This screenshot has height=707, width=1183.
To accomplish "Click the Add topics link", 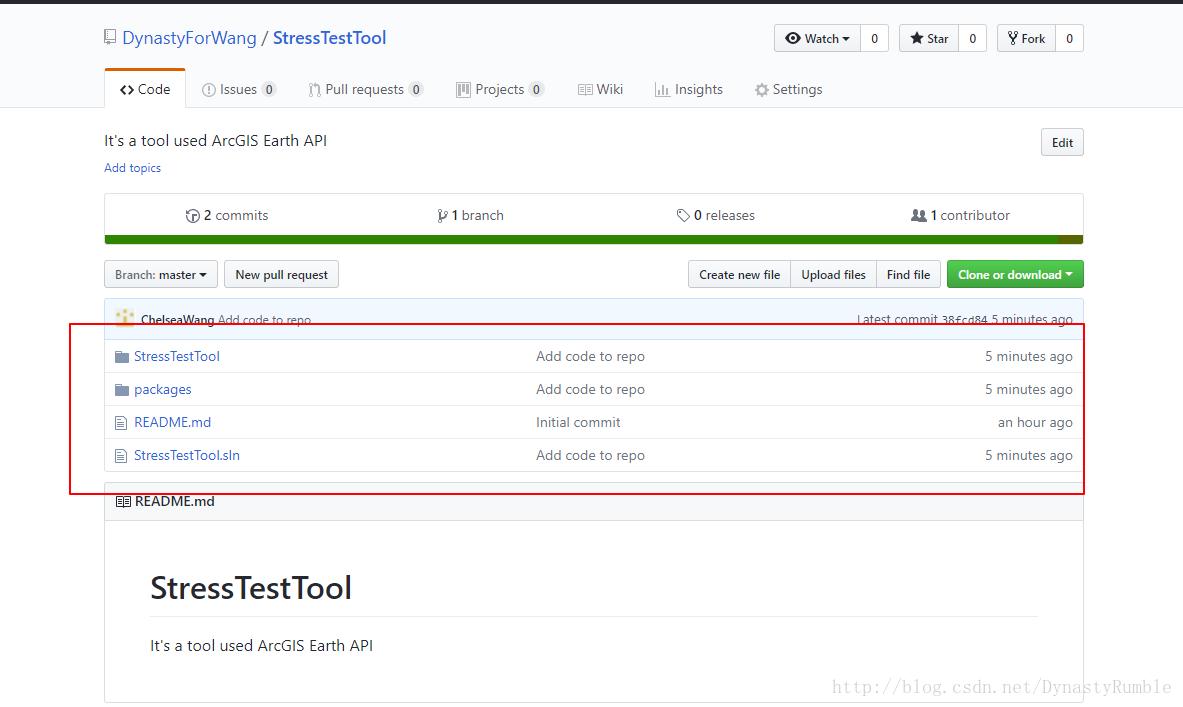I will (x=133, y=168).
